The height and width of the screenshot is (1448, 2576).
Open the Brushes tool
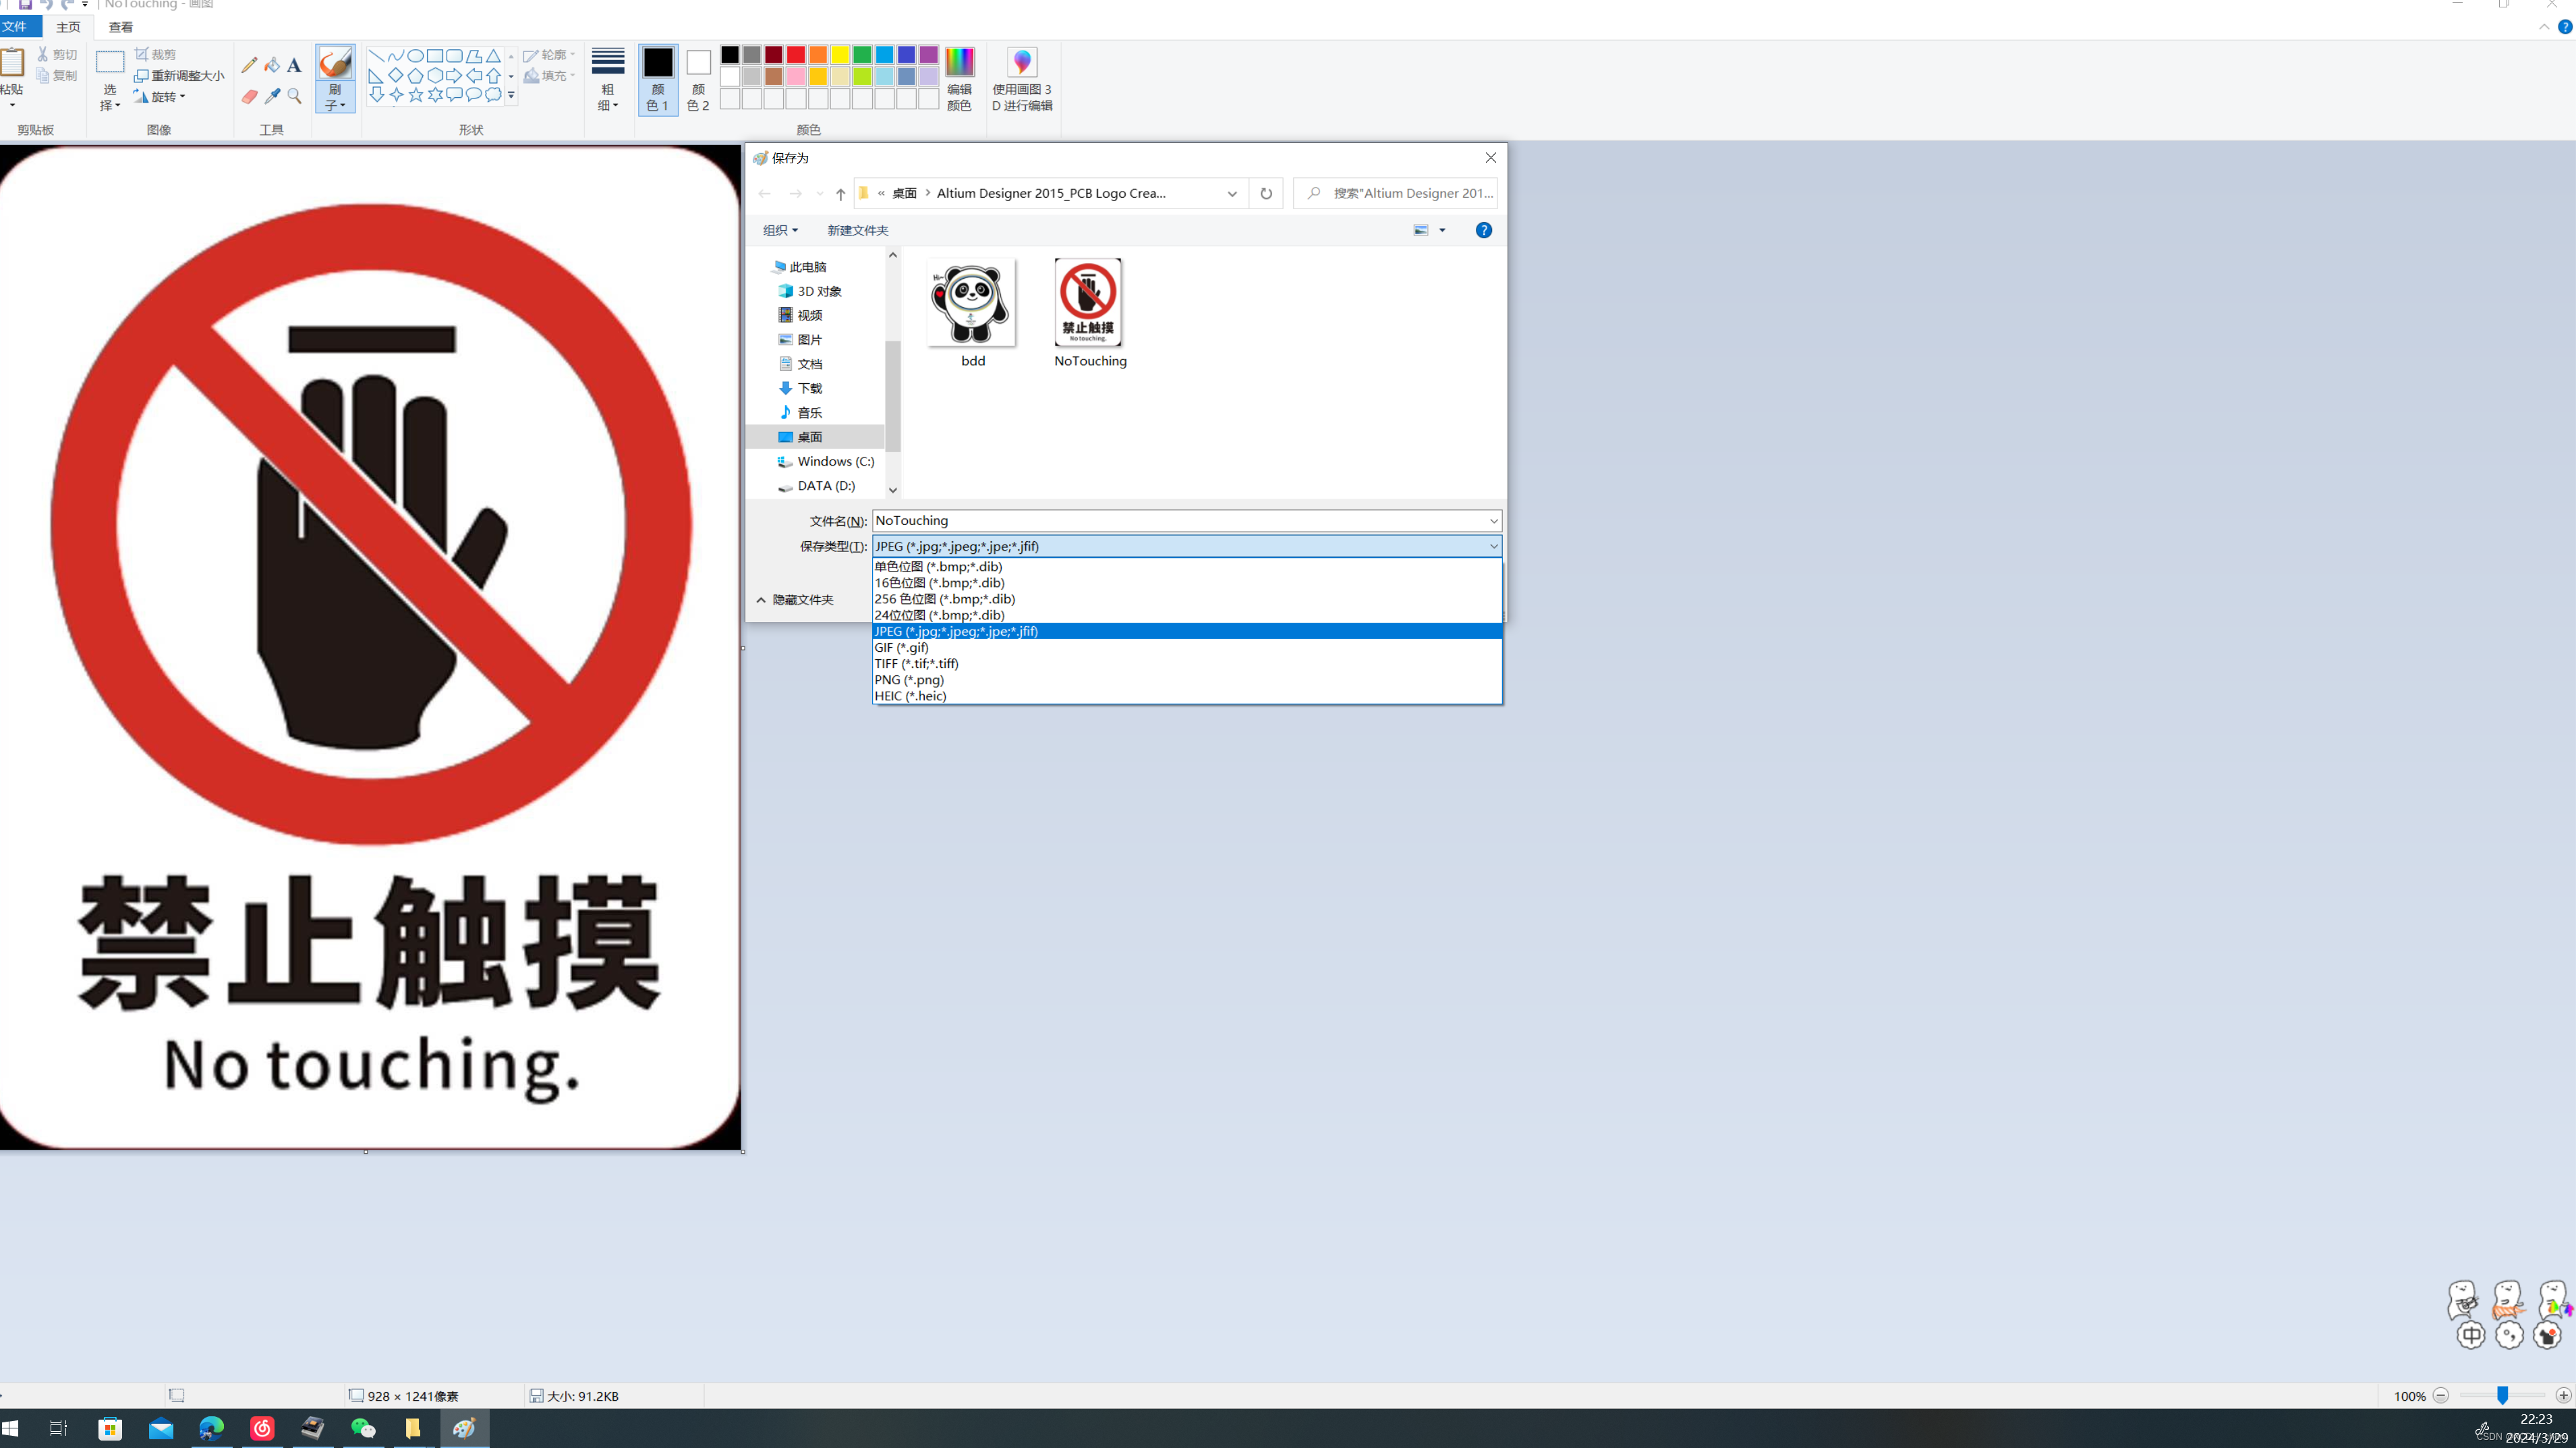tap(335, 78)
